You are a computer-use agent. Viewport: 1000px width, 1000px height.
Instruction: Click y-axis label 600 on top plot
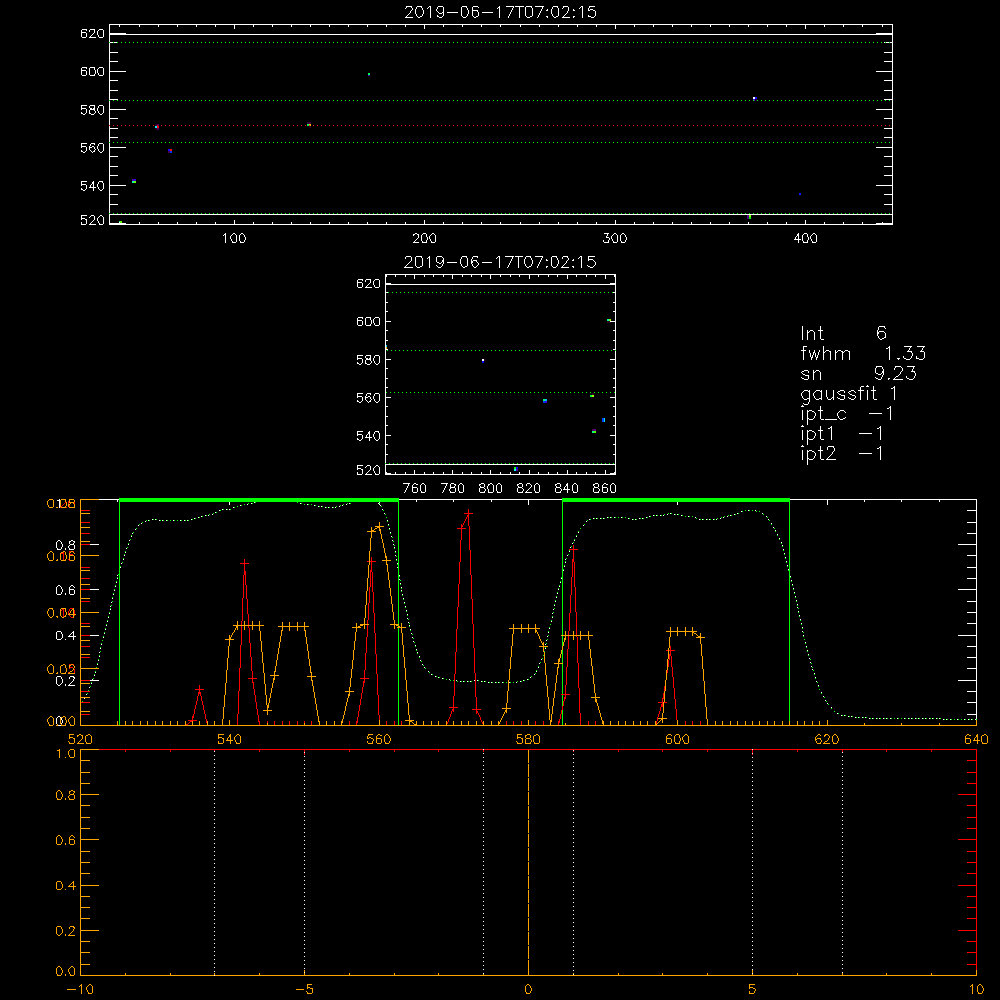92,71
